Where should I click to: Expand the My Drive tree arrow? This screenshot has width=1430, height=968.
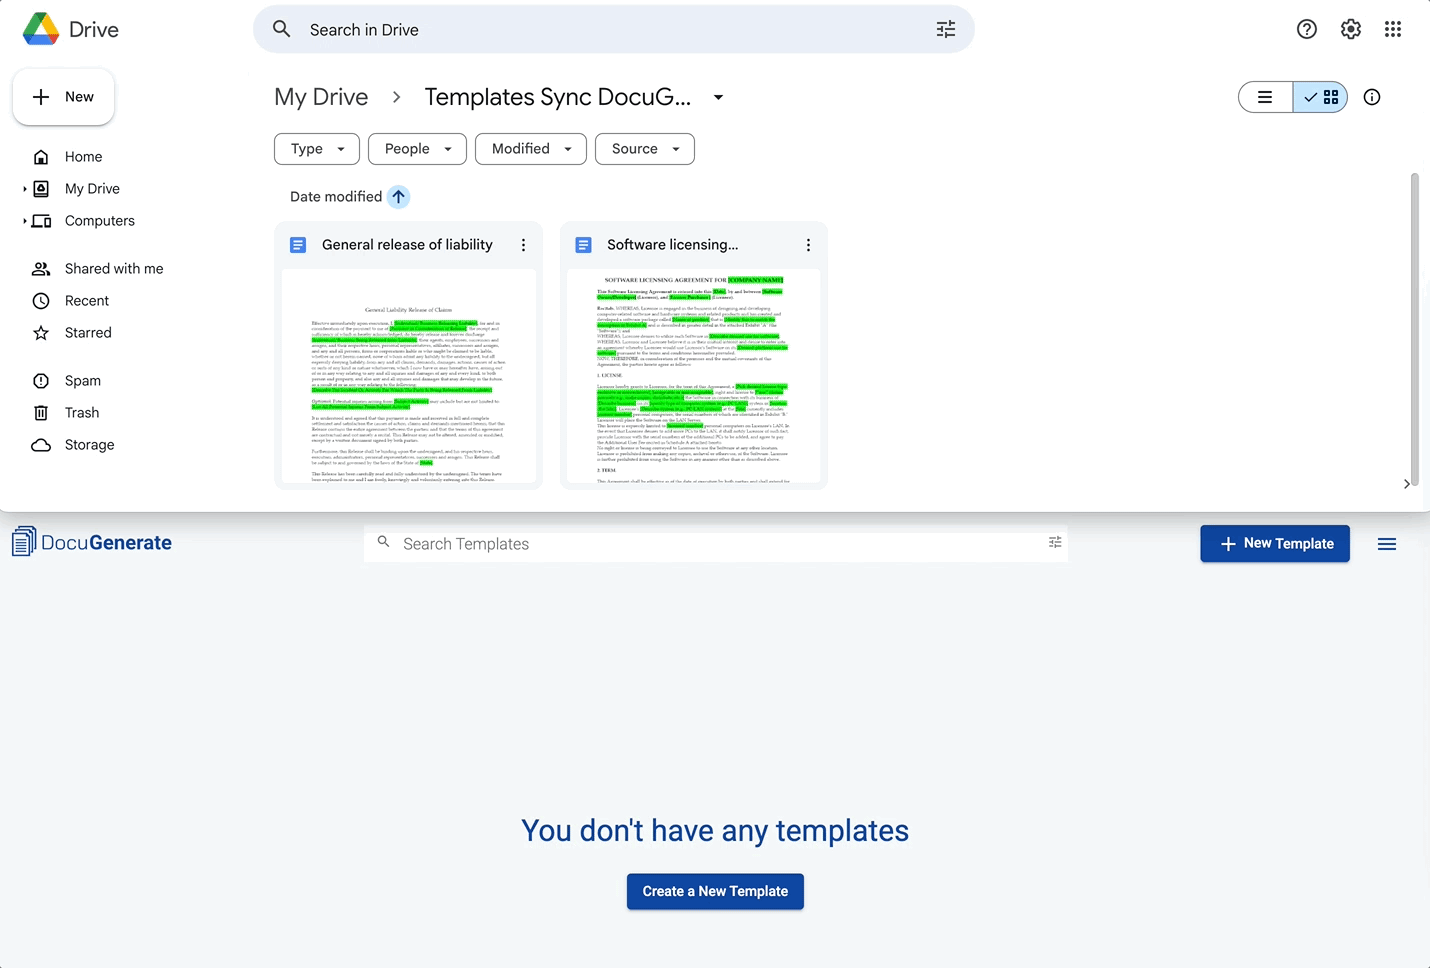(x=25, y=189)
